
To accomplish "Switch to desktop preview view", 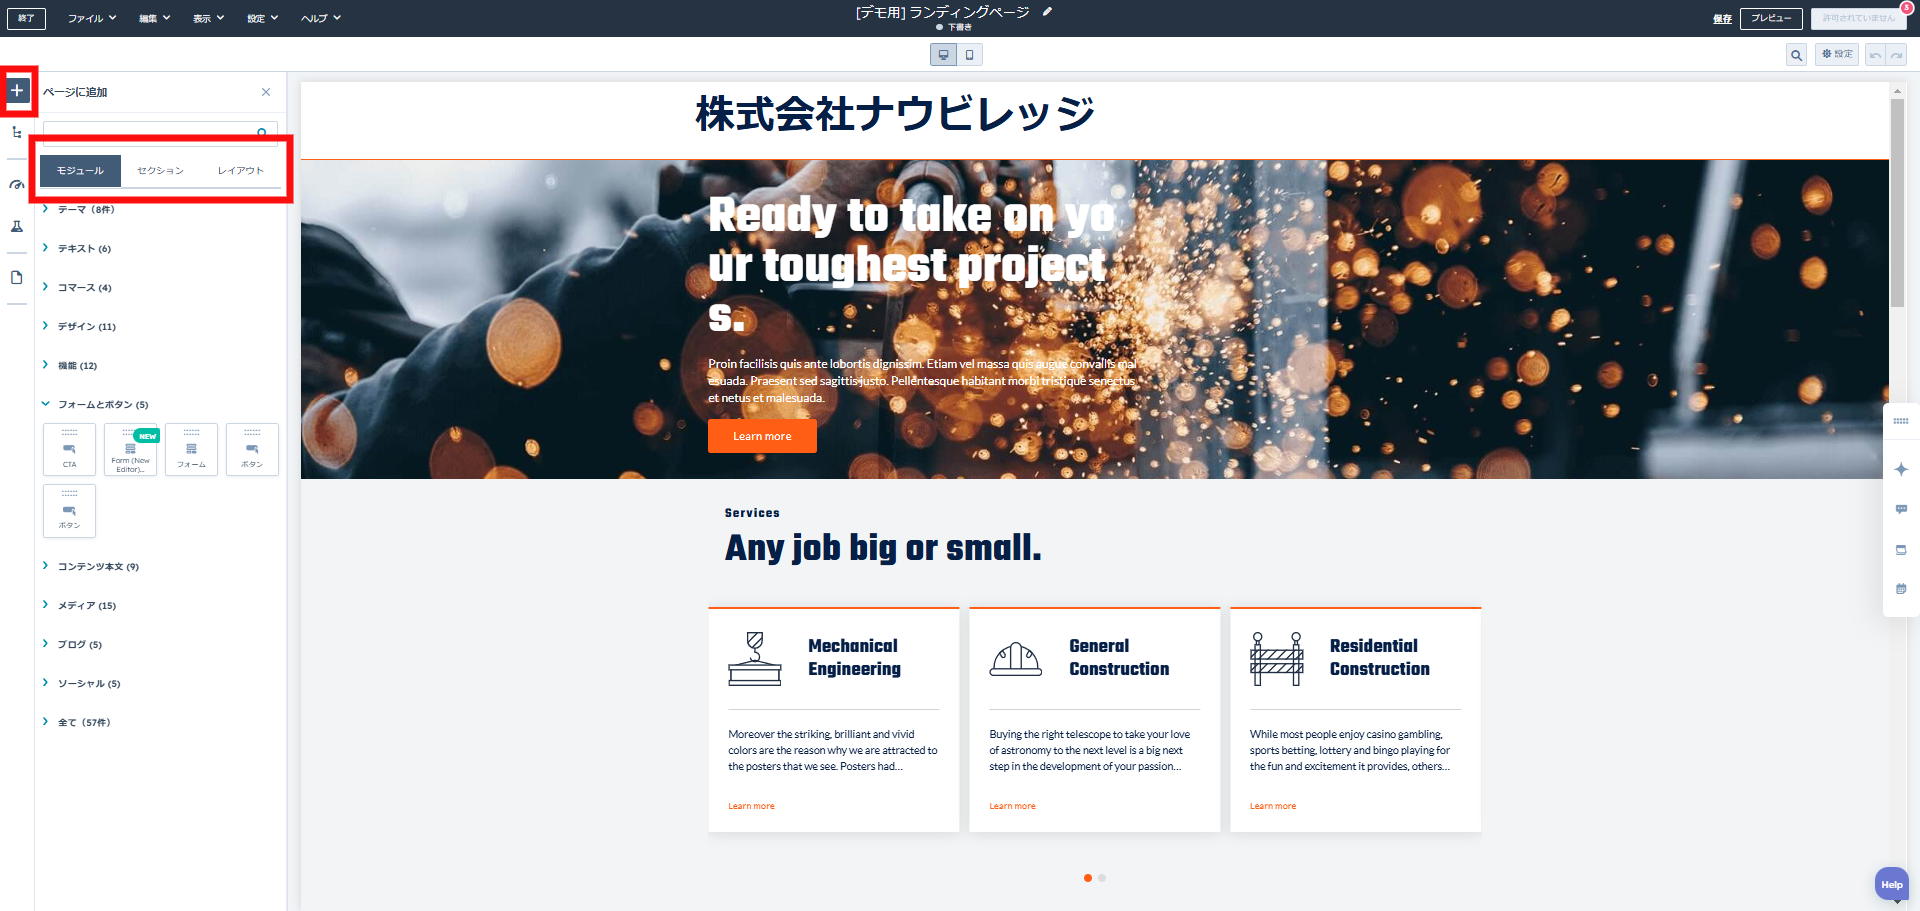I will (943, 55).
